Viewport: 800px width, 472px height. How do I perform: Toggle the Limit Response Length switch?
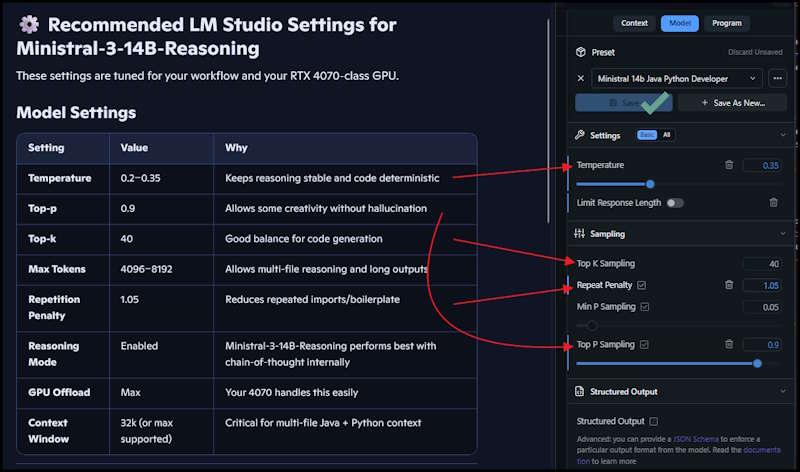click(675, 203)
